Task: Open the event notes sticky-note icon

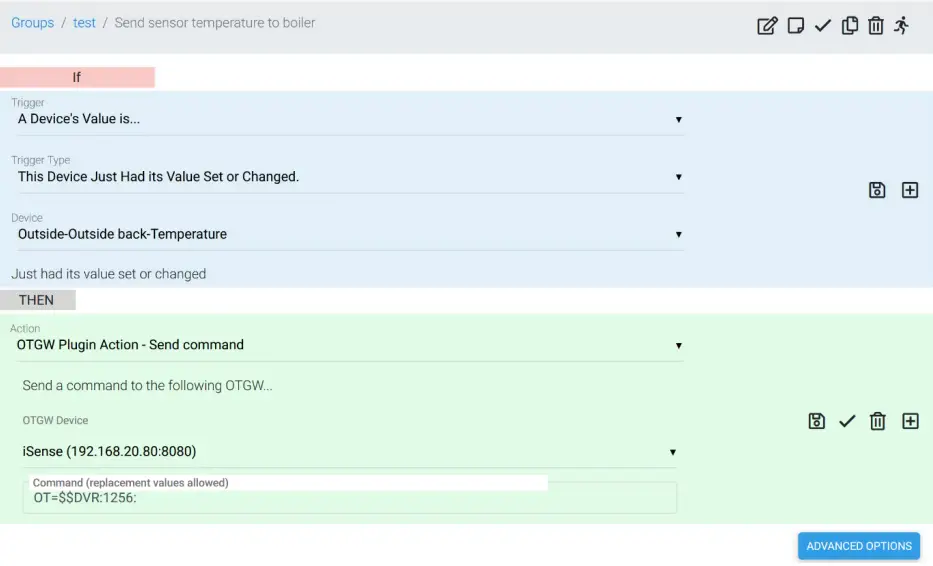Action: click(x=796, y=26)
